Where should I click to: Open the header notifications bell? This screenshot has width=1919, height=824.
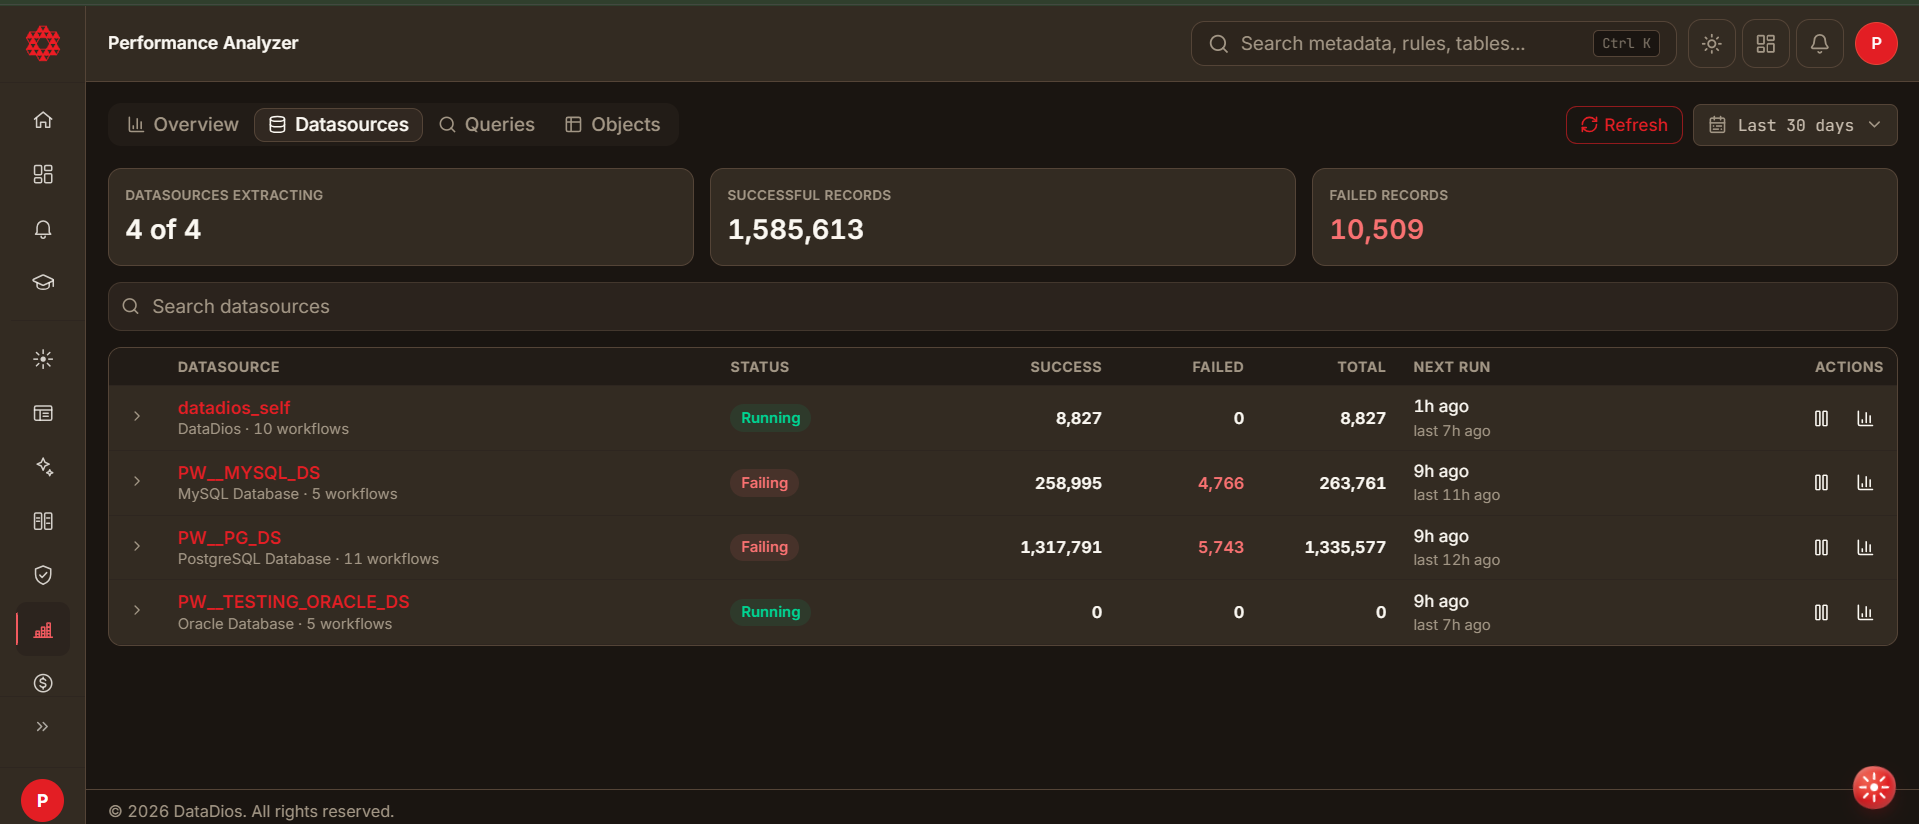(x=1820, y=44)
